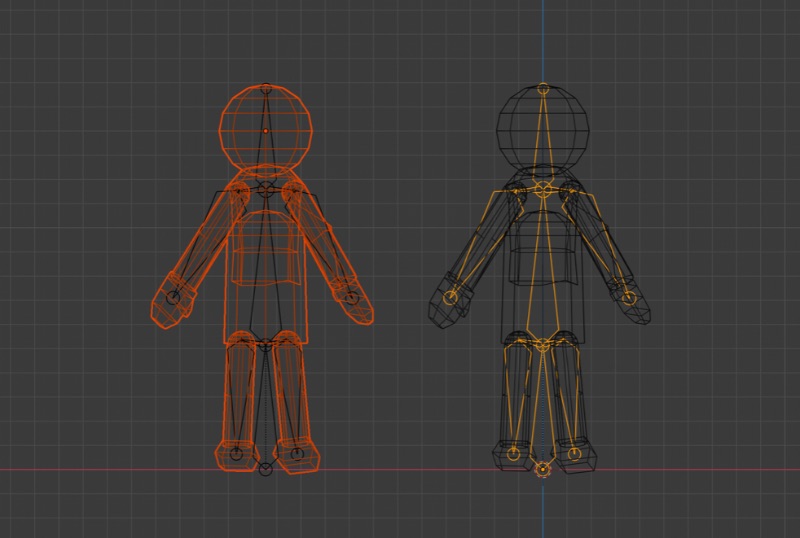Select hand bone circle on orange character's rightmost arm
This screenshot has width=800, height=538.
pyautogui.click(x=351, y=296)
